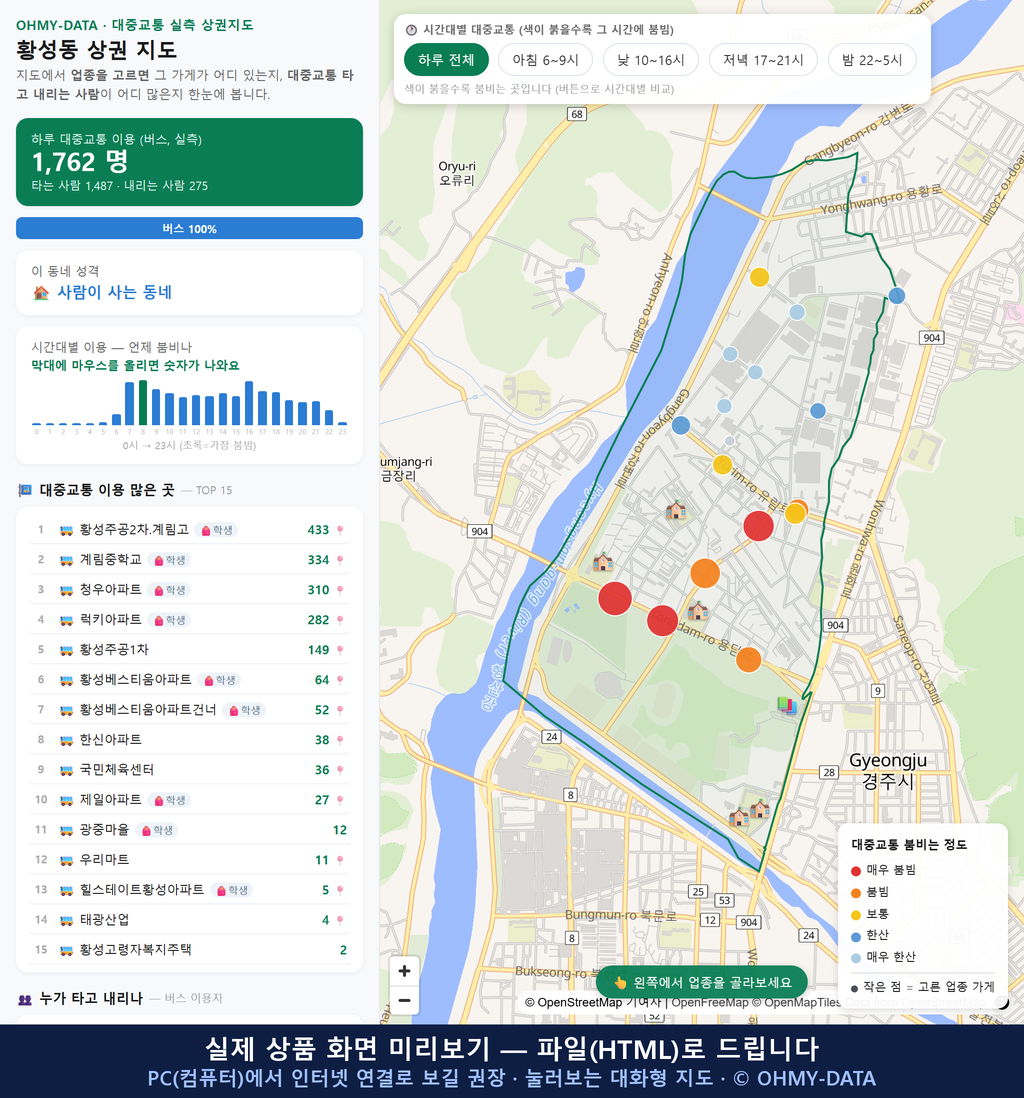
Task: Click the Gyeongju 경주시 city label on map
Action: tap(887, 771)
